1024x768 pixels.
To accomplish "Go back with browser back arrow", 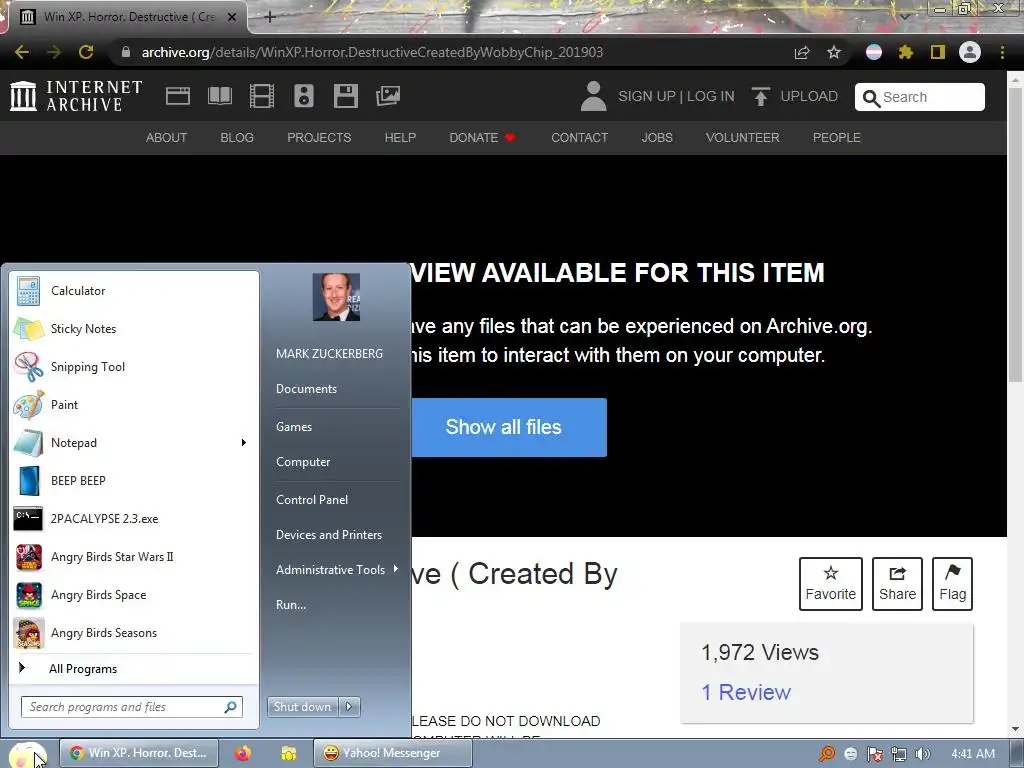I will 22,52.
